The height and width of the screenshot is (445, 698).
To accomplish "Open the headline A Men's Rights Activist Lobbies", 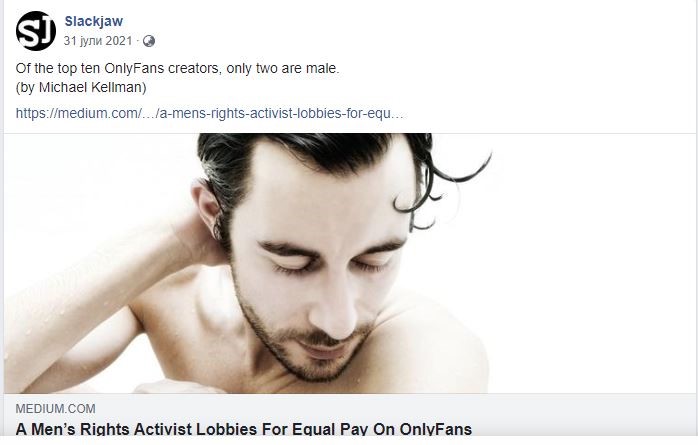I will (x=244, y=429).
